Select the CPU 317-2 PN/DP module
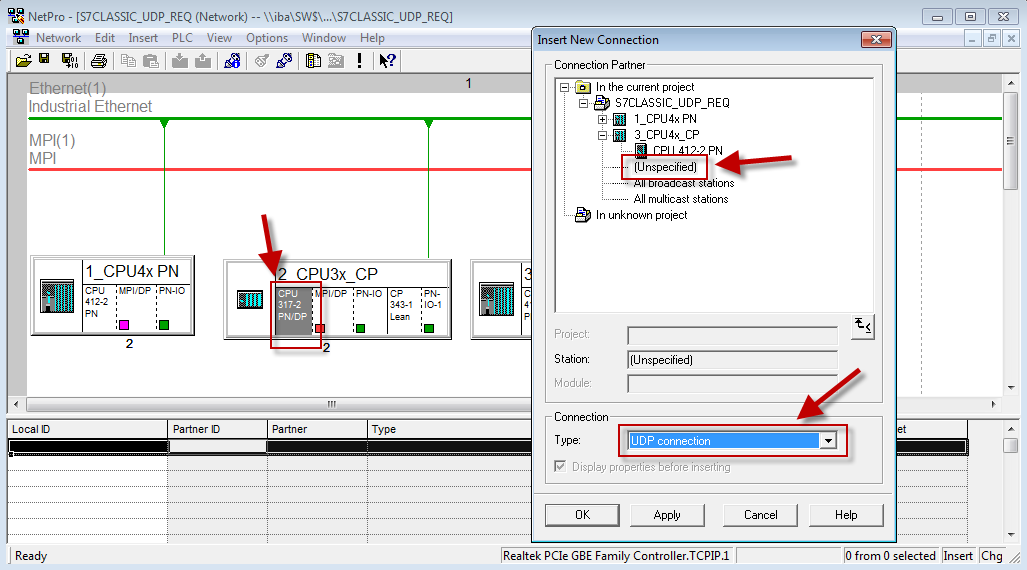1027x570 pixels. [x=292, y=305]
